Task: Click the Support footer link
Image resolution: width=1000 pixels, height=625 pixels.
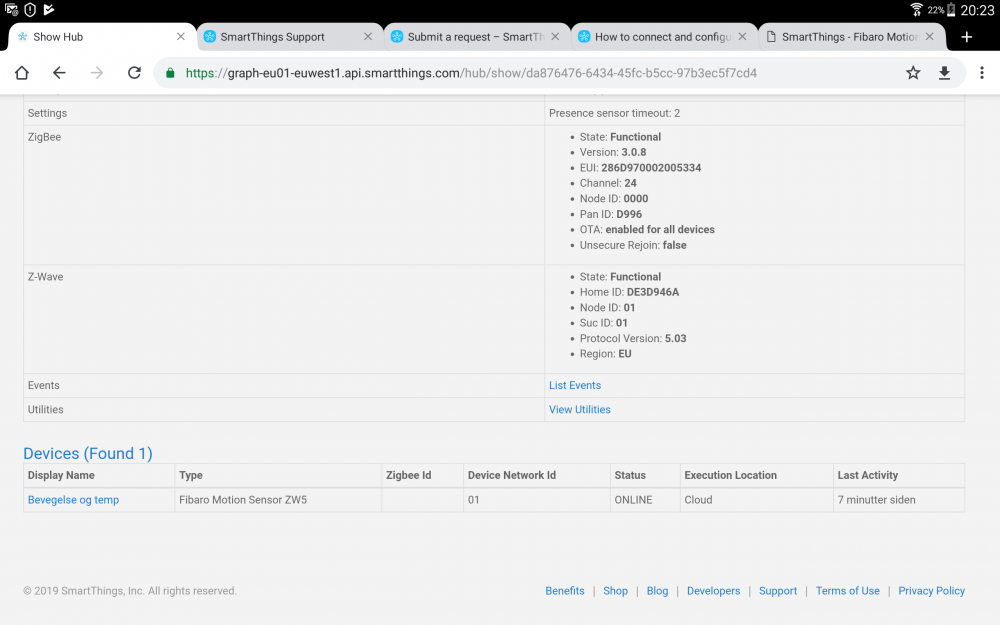Action: click(x=777, y=591)
